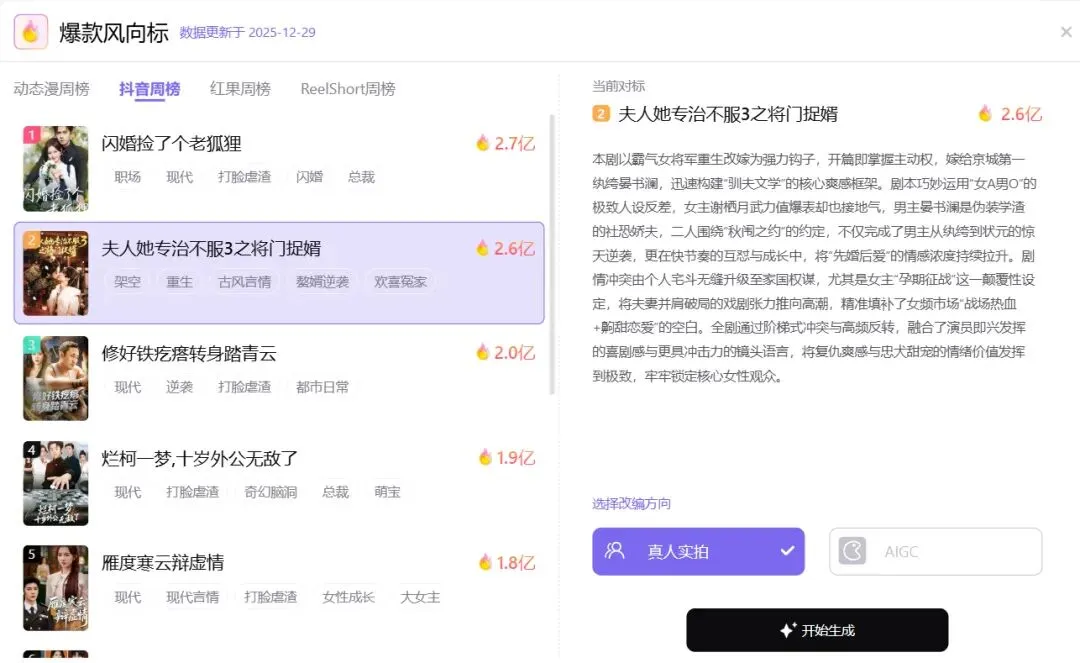Click the flame icon next to 2.0亿
The image size is (1080, 663).
[x=482, y=353]
